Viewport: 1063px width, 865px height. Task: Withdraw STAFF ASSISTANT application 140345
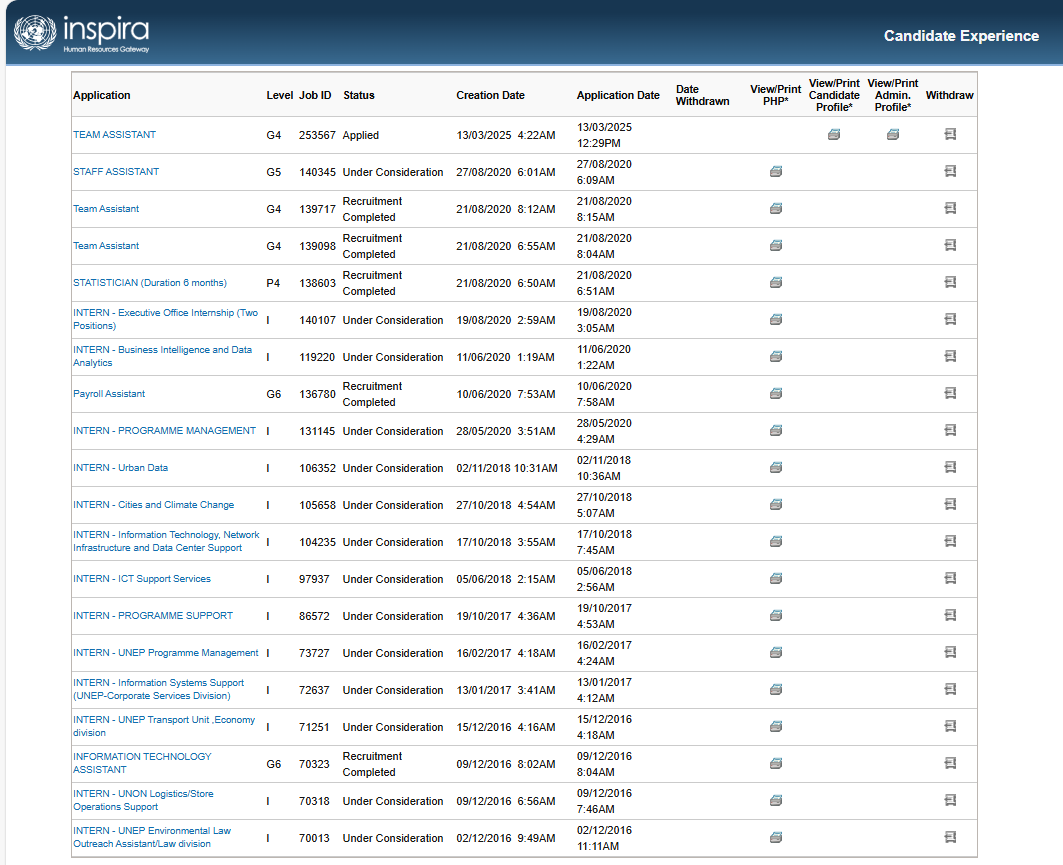click(x=950, y=172)
